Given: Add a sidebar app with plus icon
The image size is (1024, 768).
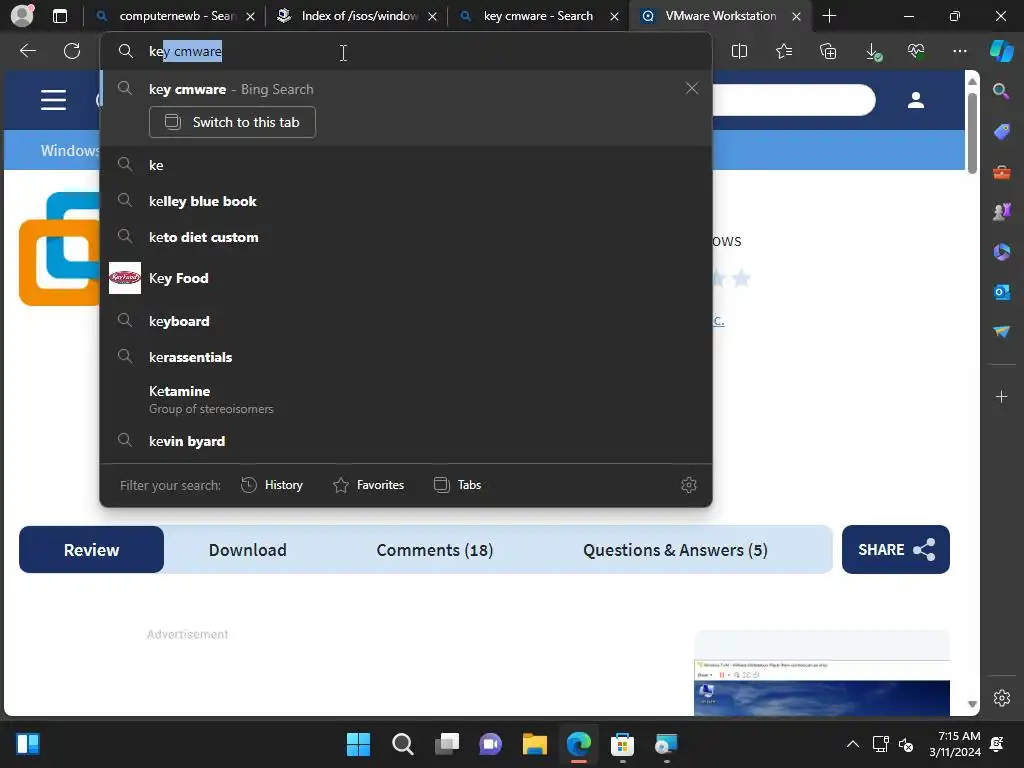Looking at the screenshot, I should coord(1001,396).
